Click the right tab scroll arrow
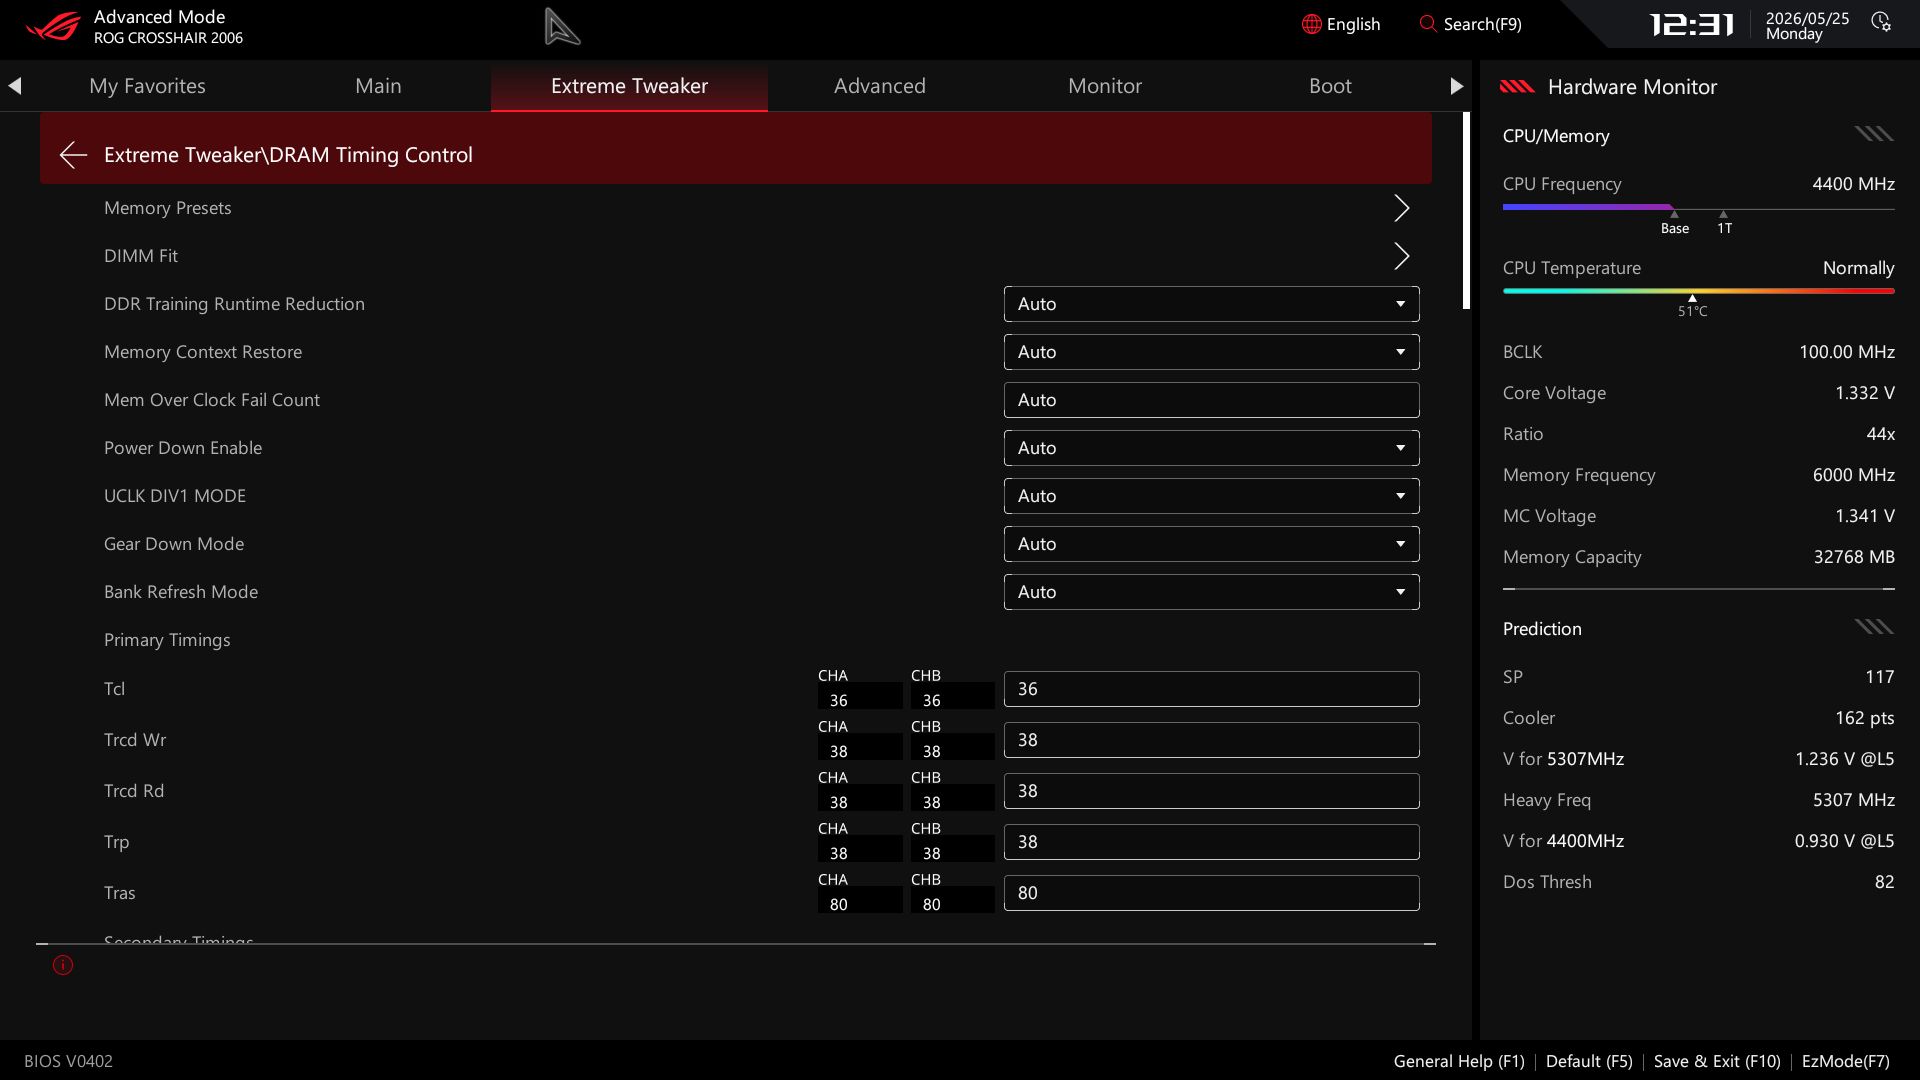 pyautogui.click(x=1456, y=86)
